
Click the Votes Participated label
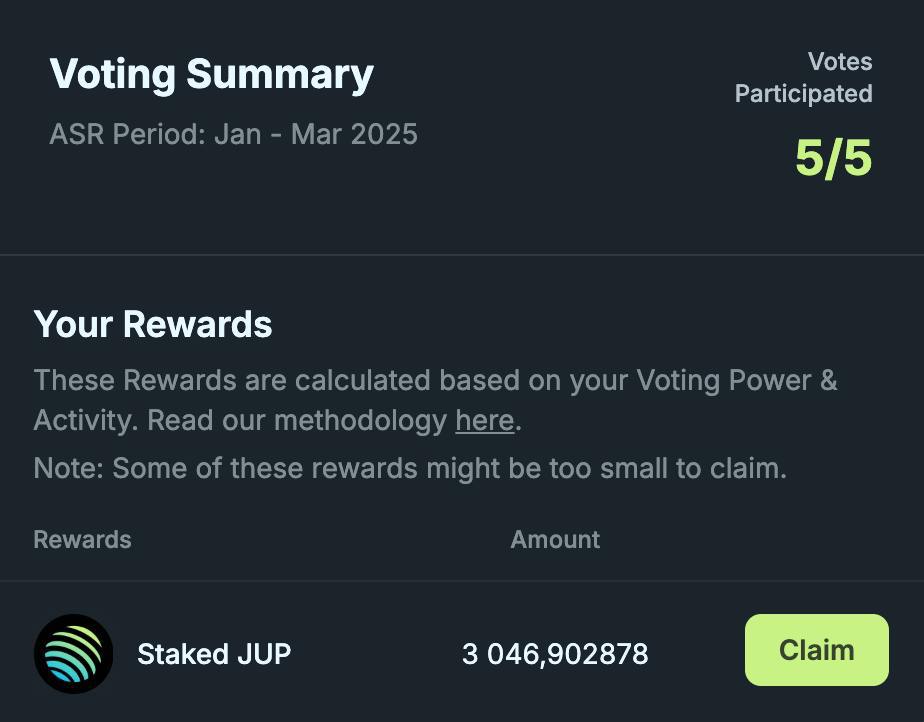point(804,77)
